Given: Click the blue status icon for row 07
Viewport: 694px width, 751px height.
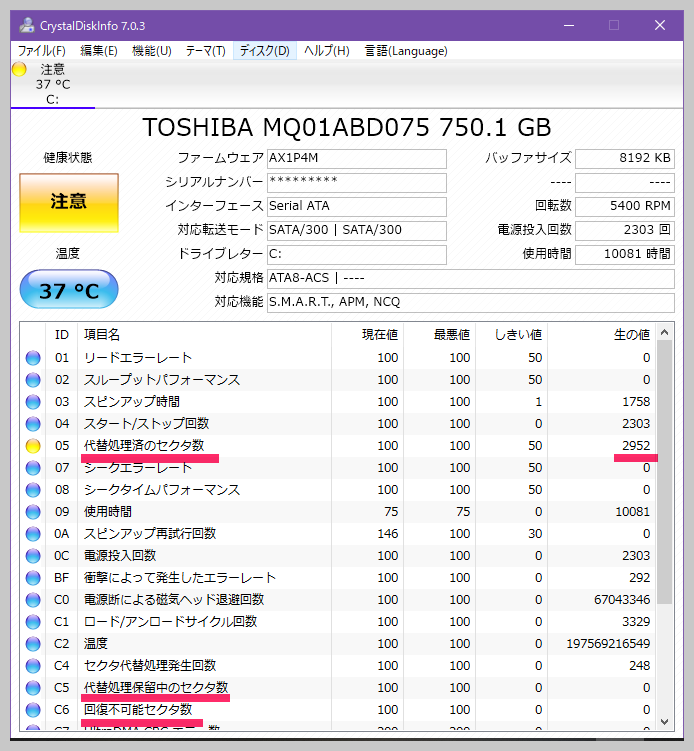Looking at the screenshot, I should (x=33, y=468).
